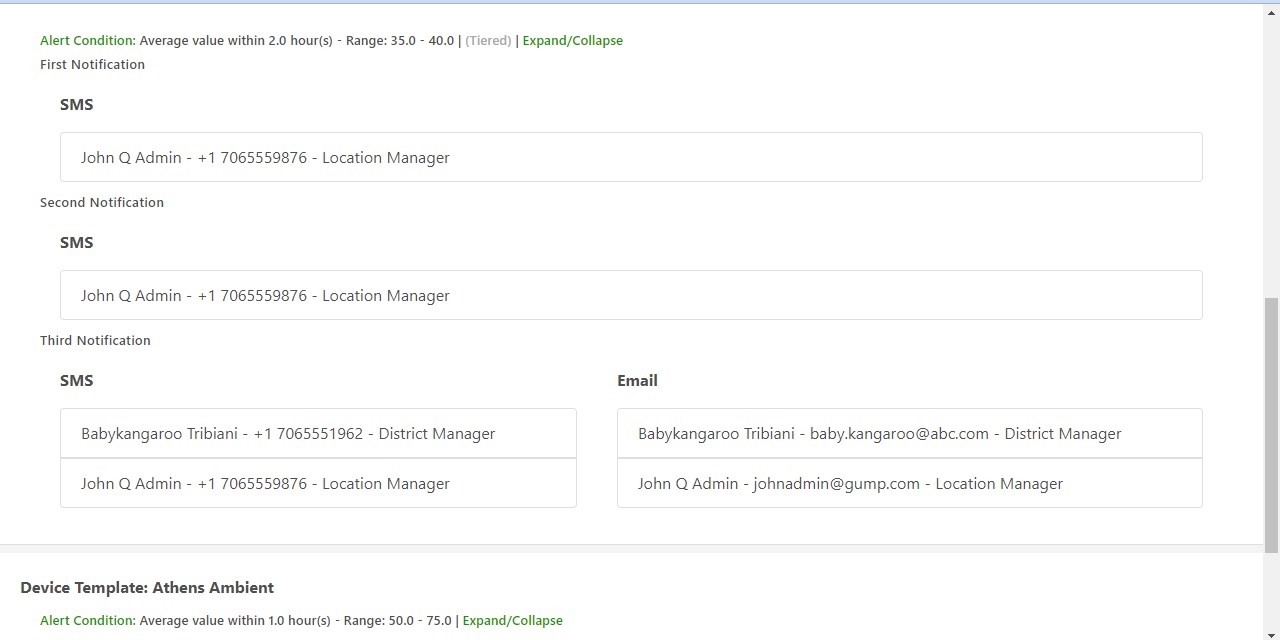Select the baby.kangaroo@abc.com email entry
The width and height of the screenshot is (1280, 640).
909,433
